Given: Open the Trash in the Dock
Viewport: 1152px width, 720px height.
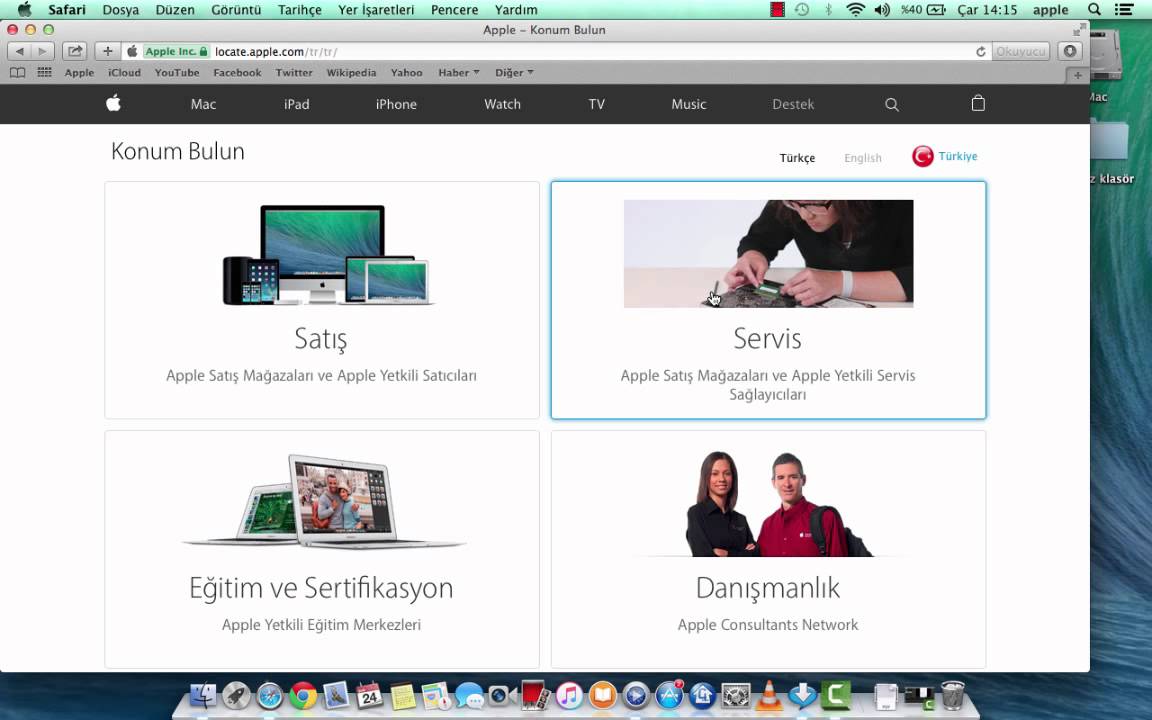Looking at the screenshot, I should pyautogui.click(x=953, y=695).
